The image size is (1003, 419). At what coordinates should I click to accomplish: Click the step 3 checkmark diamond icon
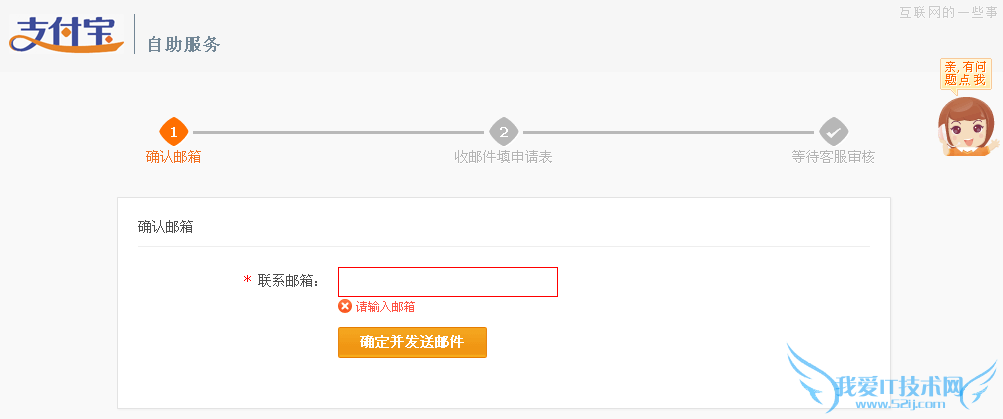[x=833, y=132]
